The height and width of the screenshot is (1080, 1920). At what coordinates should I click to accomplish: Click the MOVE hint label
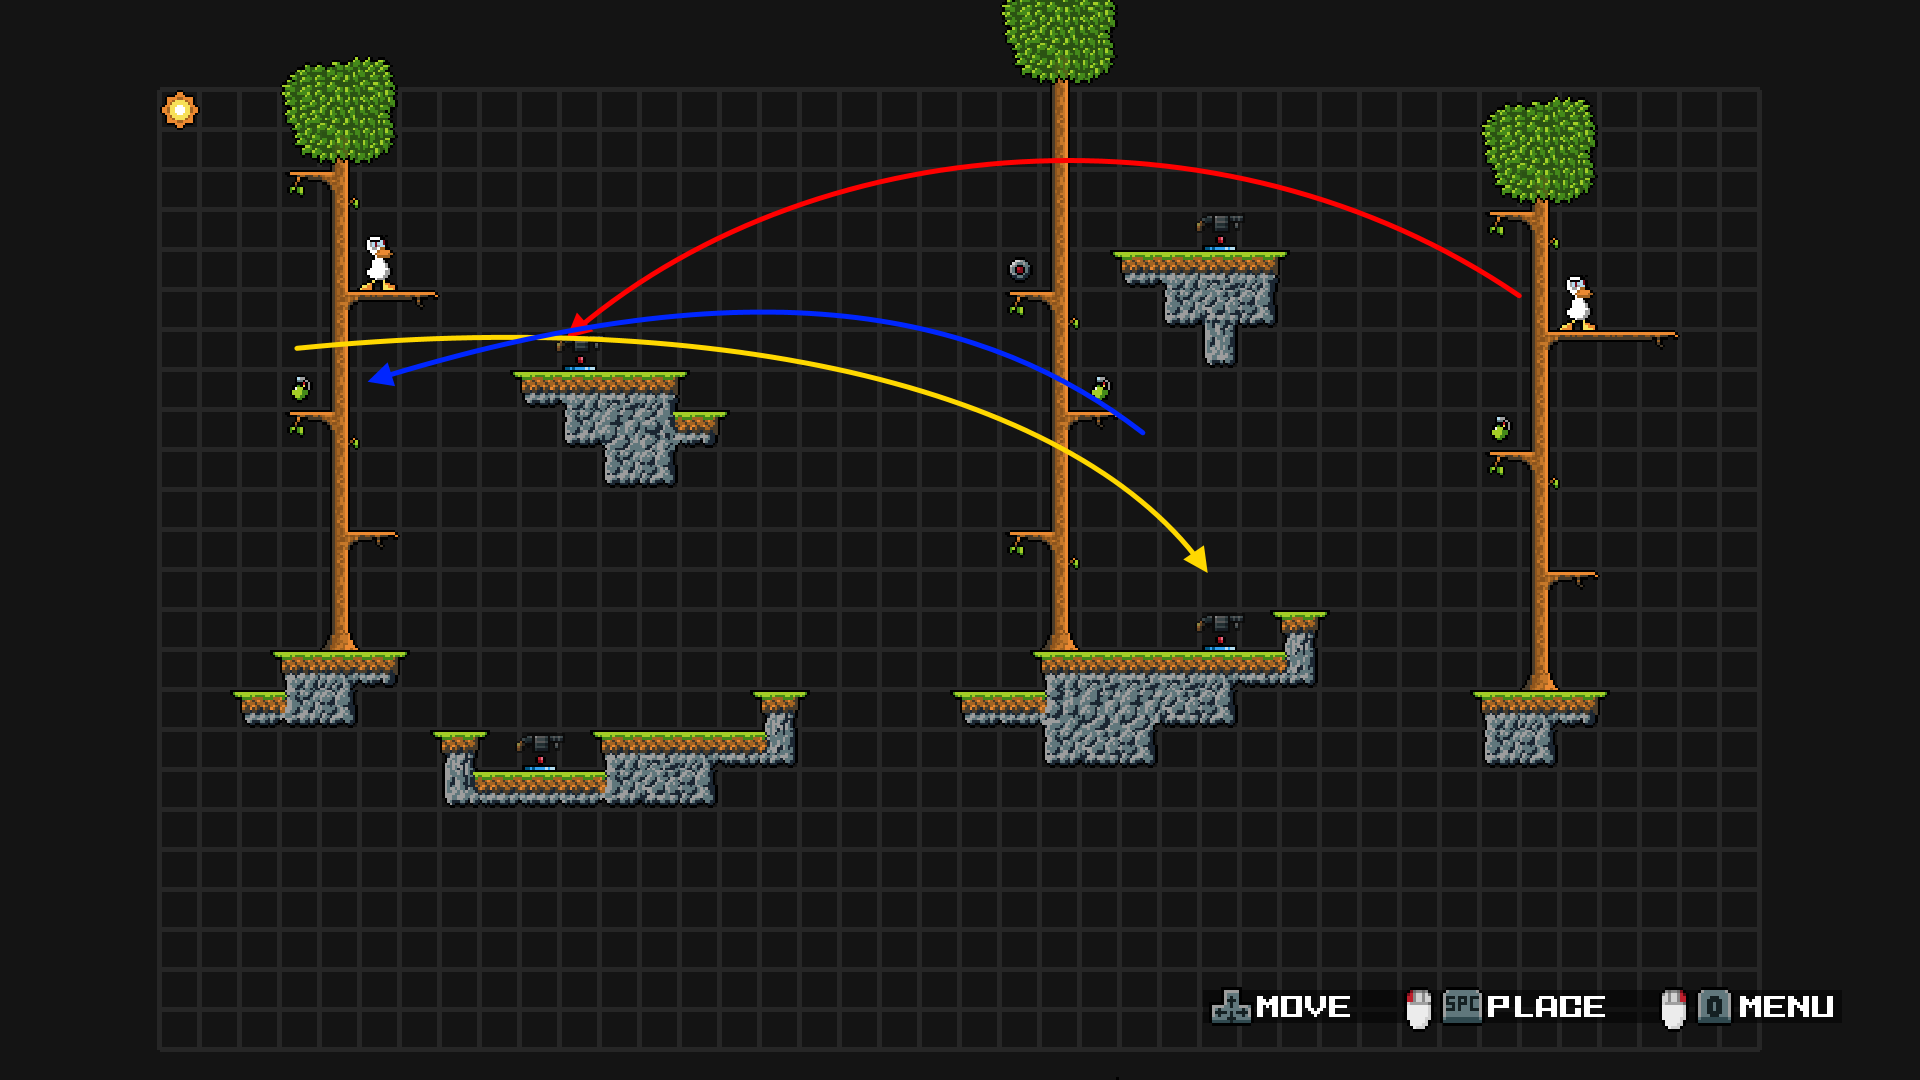tap(1303, 1007)
